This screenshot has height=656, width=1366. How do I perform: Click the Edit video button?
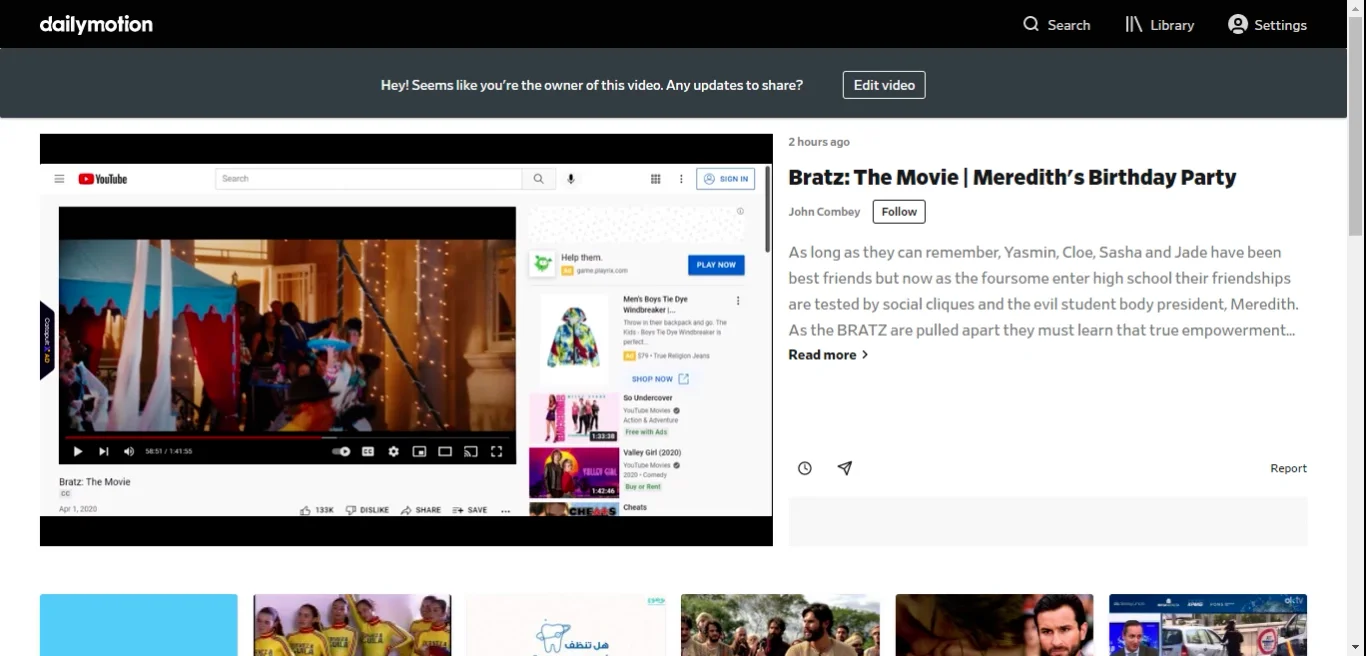point(884,85)
